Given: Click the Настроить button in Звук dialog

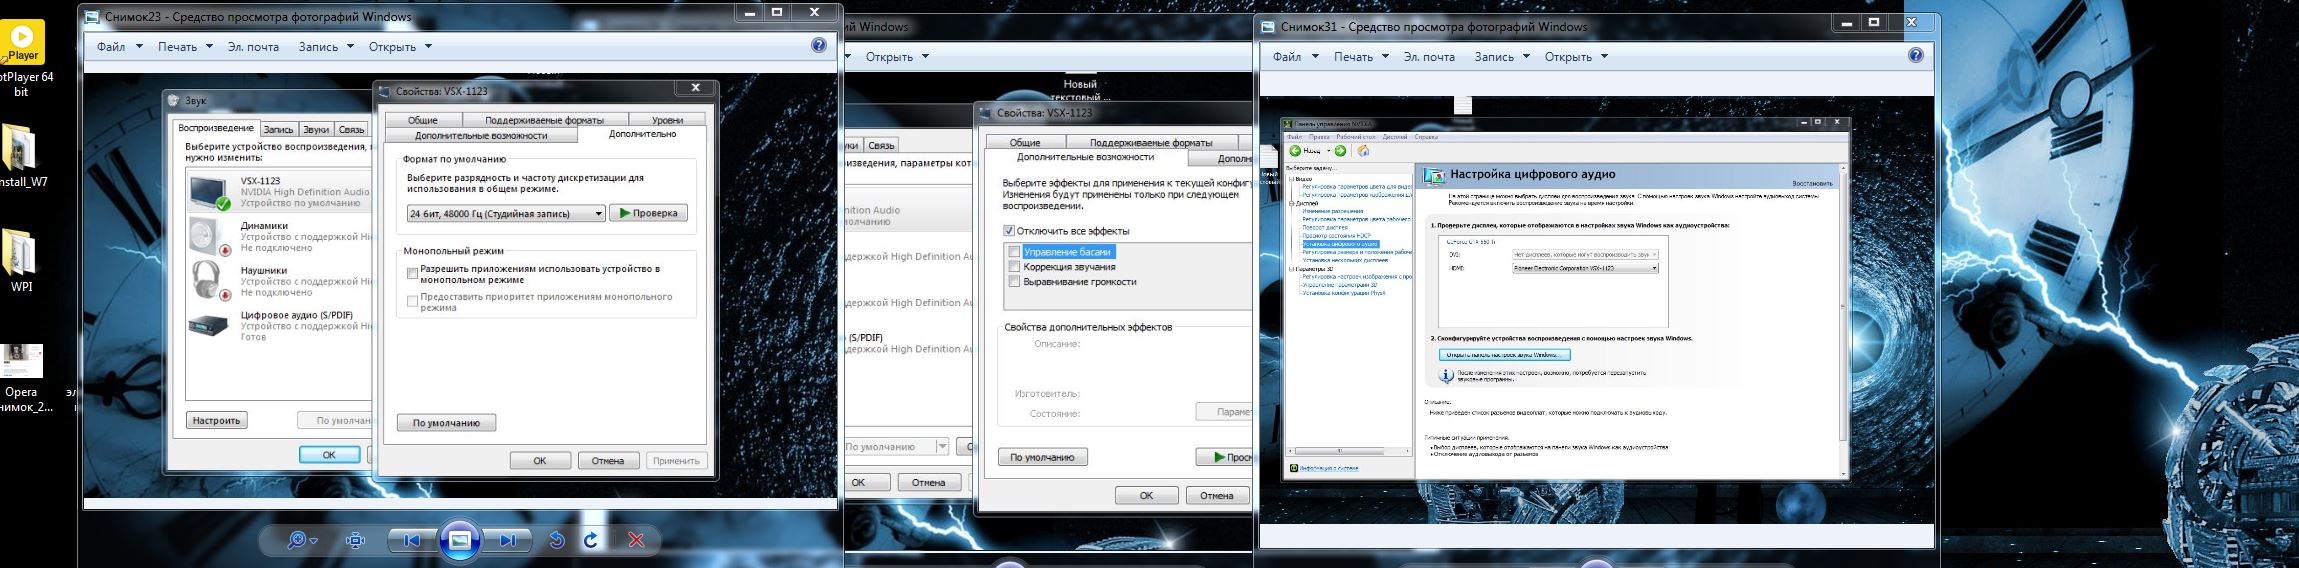Looking at the screenshot, I should (x=217, y=421).
